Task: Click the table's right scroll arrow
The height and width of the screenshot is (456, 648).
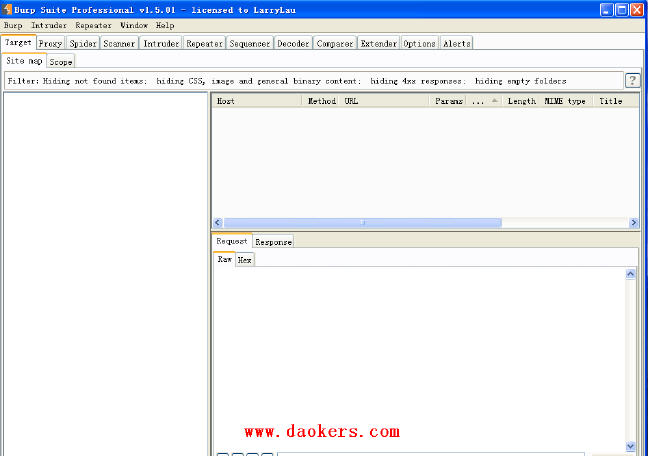Action: [634, 223]
